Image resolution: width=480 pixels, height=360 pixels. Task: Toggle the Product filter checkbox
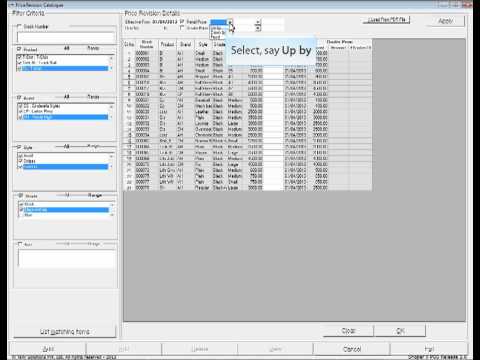click(x=19, y=49)
